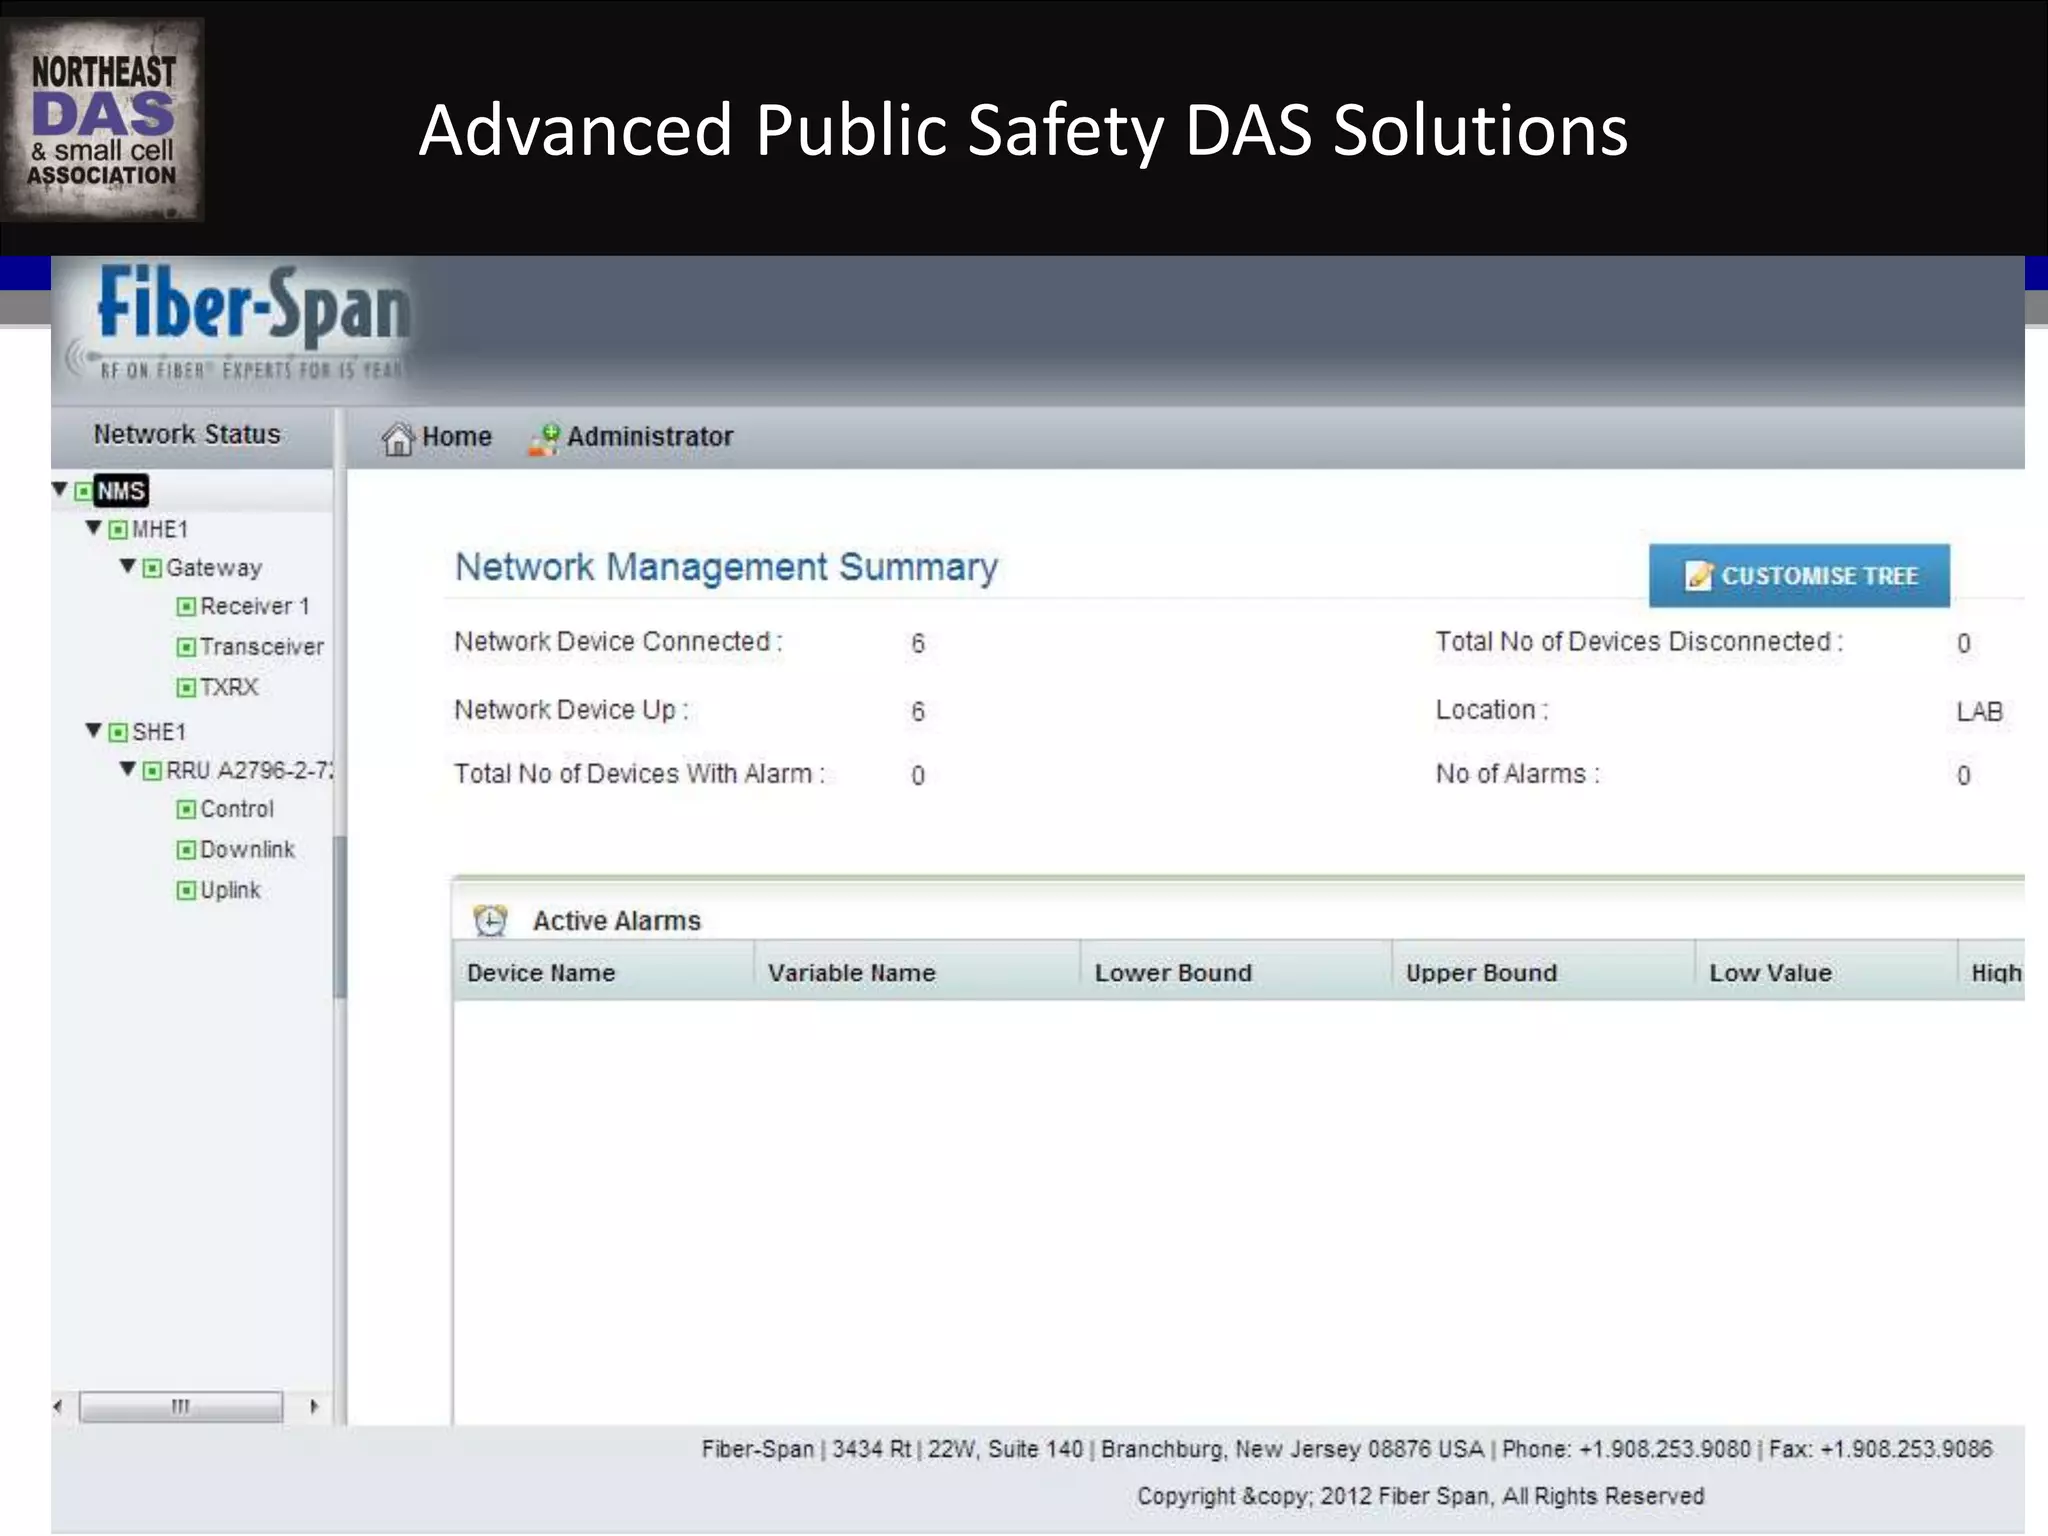Sort by Variable Name column header

pyautogui.click(x=917, y=972)
